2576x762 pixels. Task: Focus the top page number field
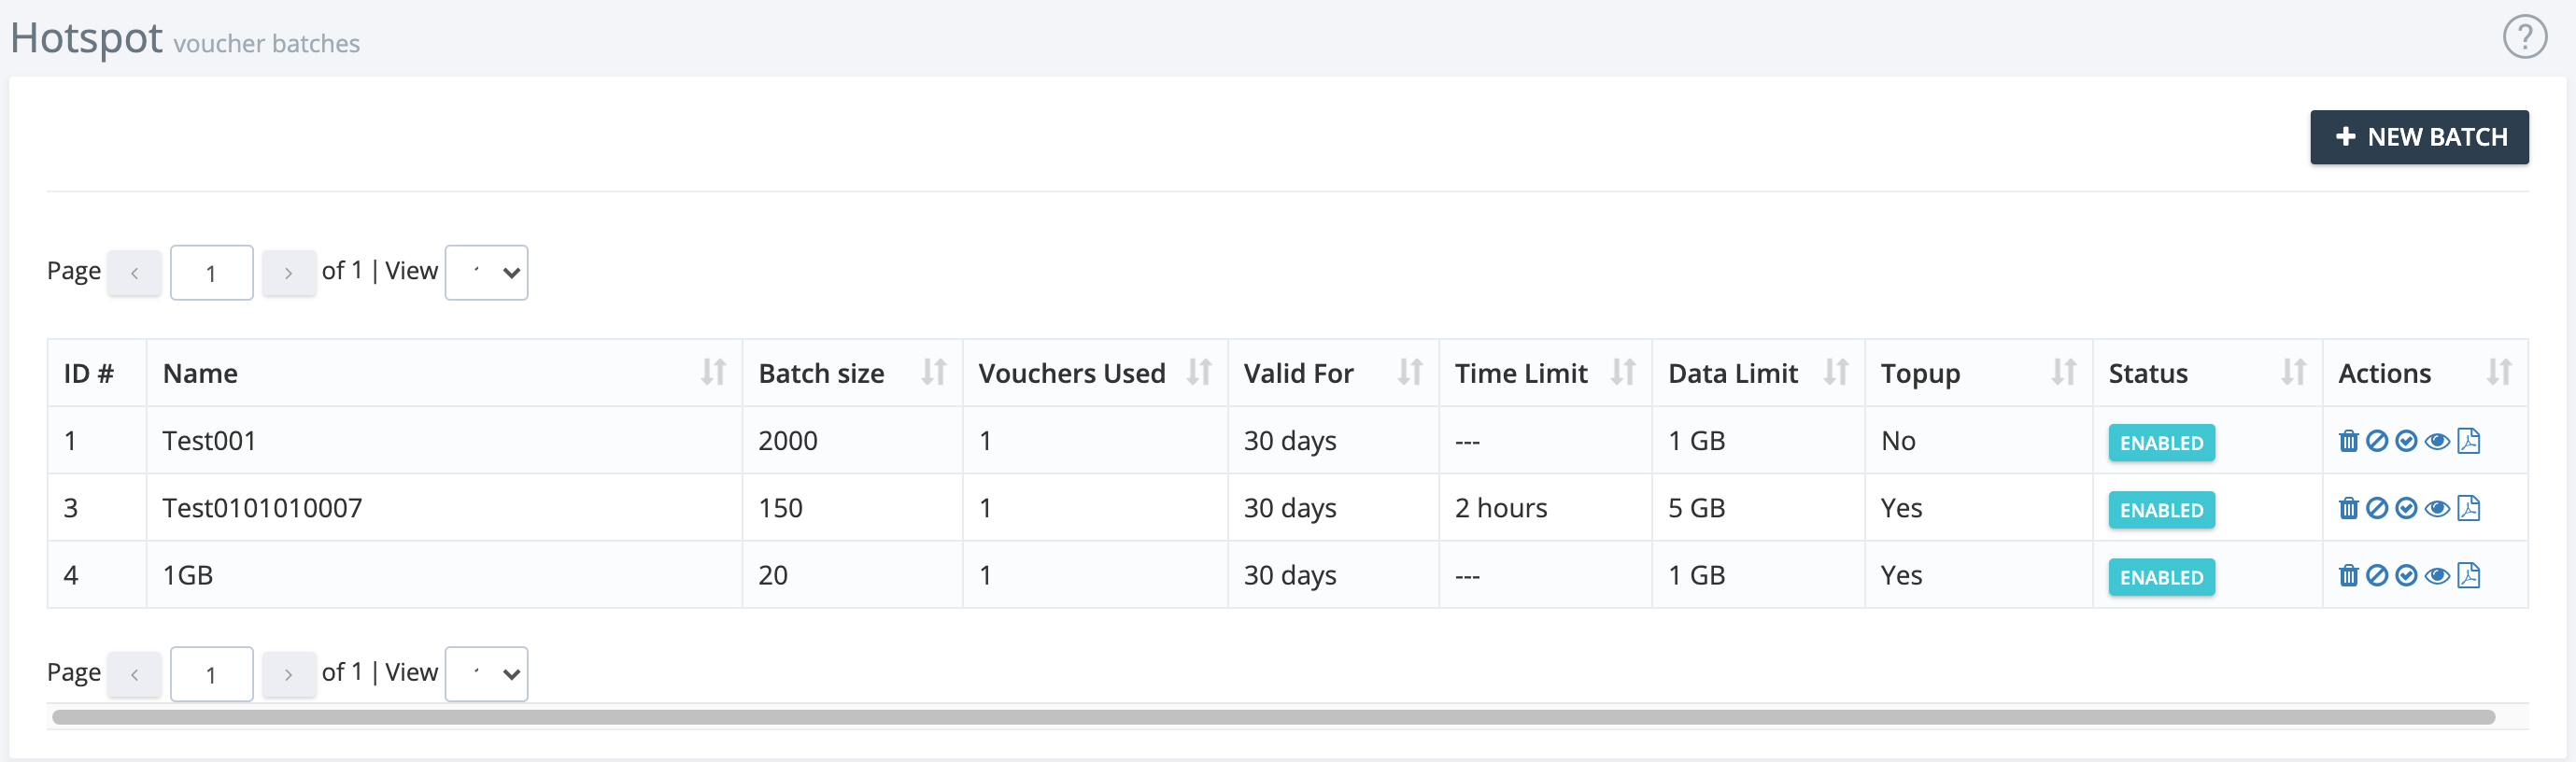tap(211, 273)
